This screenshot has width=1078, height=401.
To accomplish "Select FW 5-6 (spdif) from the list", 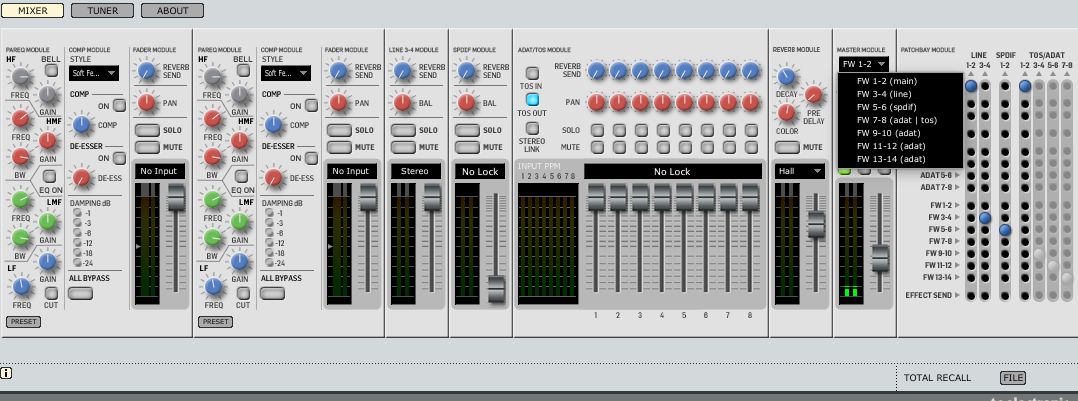I will [x=893, y=106].
